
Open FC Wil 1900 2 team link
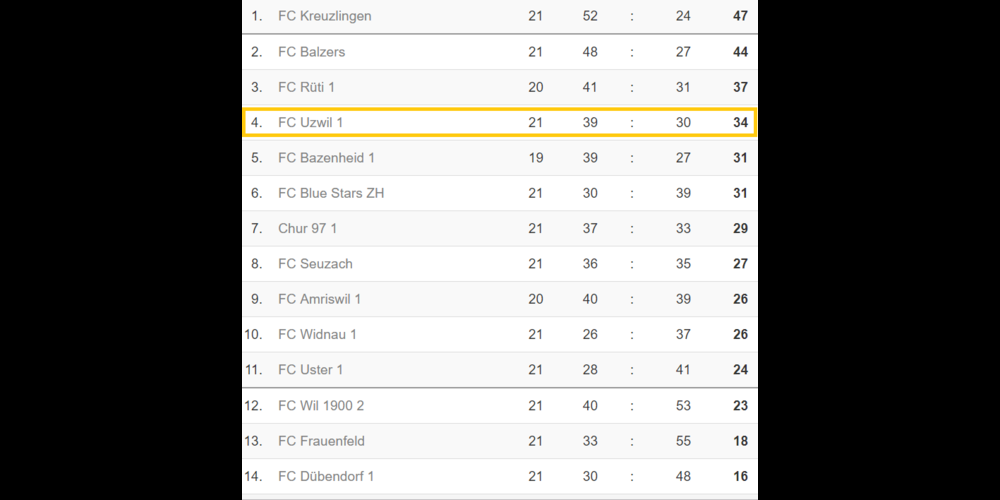point(320,406)
